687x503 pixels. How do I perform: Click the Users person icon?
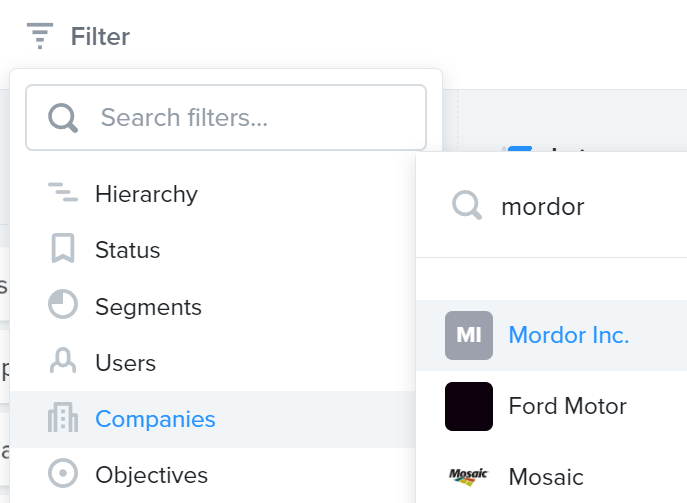coord(63,361)
